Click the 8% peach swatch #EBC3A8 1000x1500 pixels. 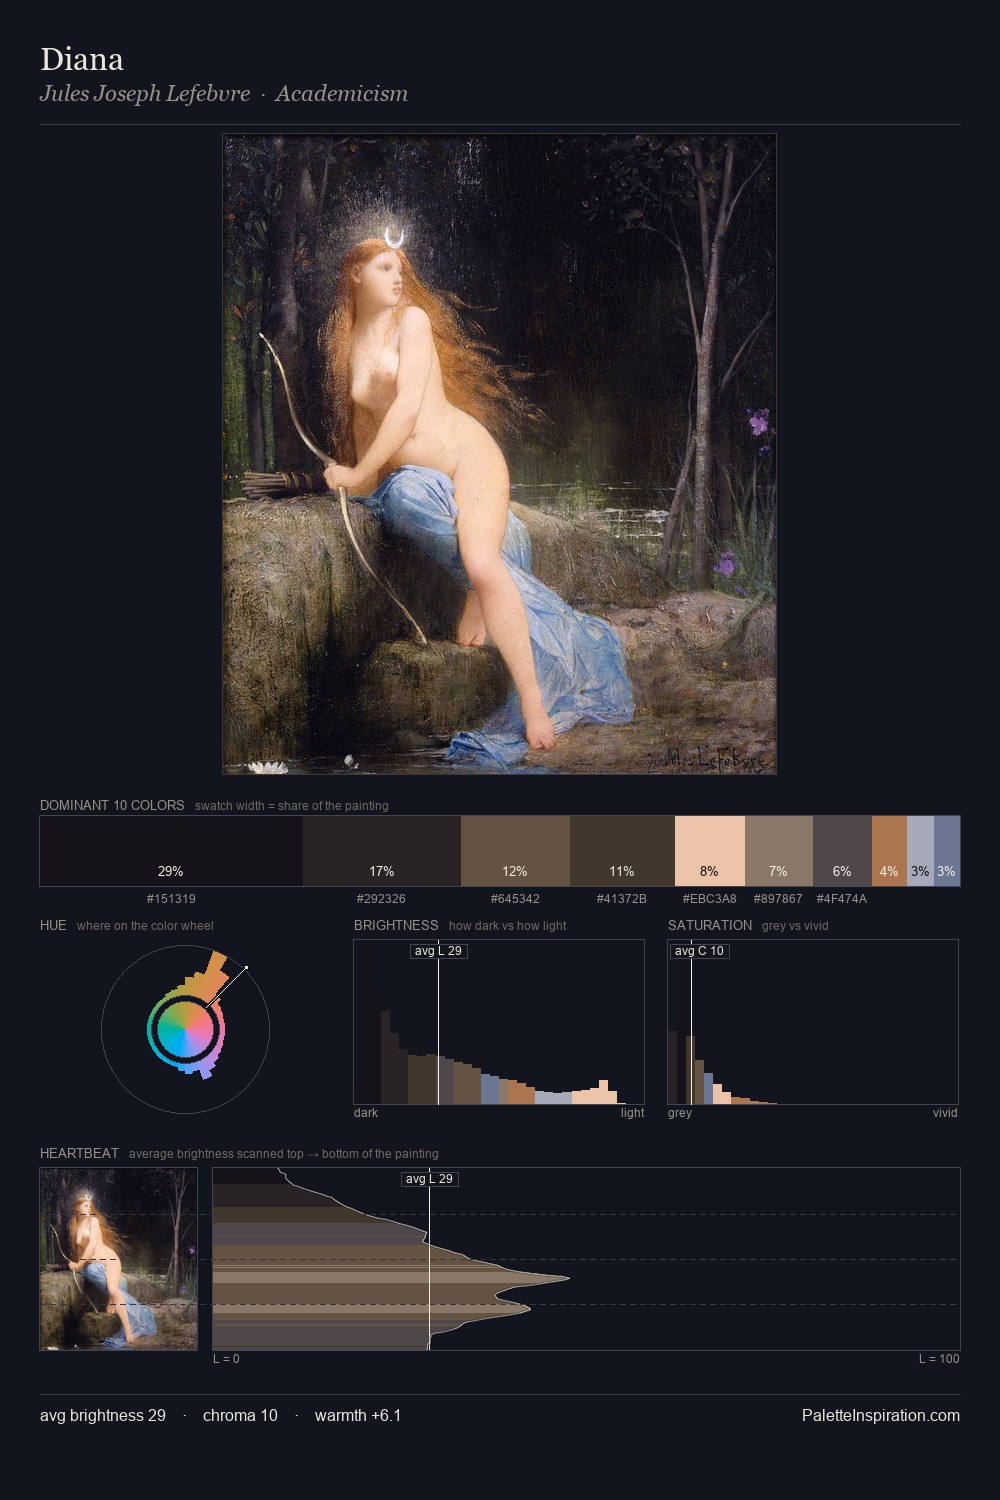point(710,851)
